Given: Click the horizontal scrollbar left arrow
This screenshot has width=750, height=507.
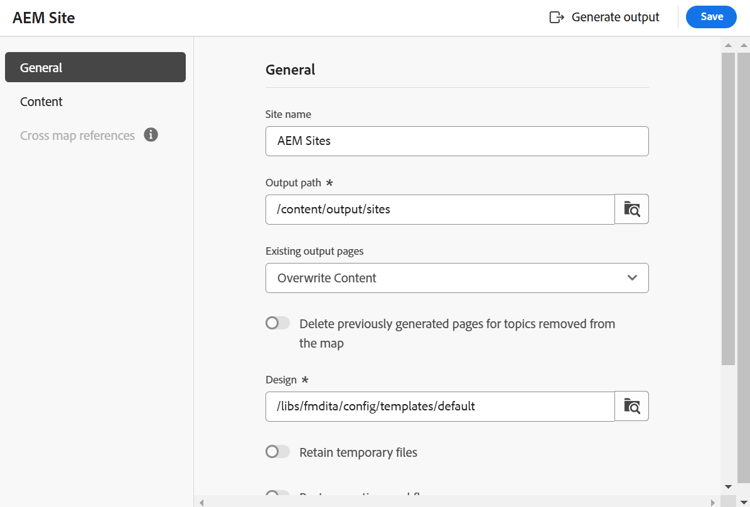Looking at the screenshot, I should pyautogui.click(x=202, y=501).
